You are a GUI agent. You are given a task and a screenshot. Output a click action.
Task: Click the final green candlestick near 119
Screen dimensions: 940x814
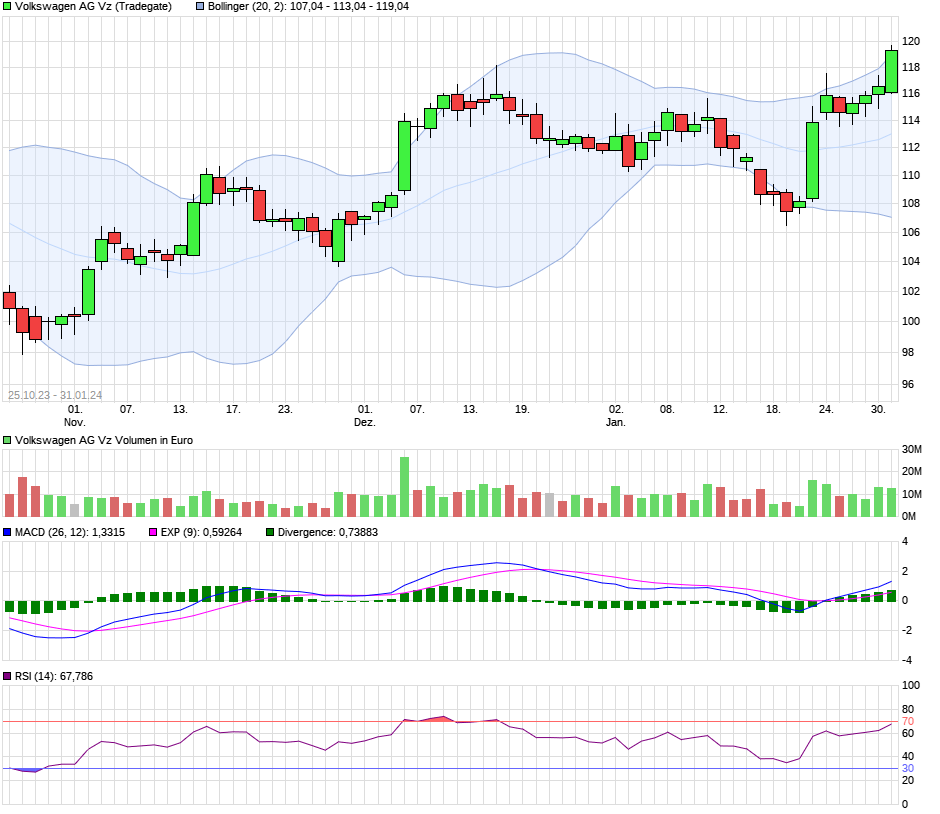891,71
